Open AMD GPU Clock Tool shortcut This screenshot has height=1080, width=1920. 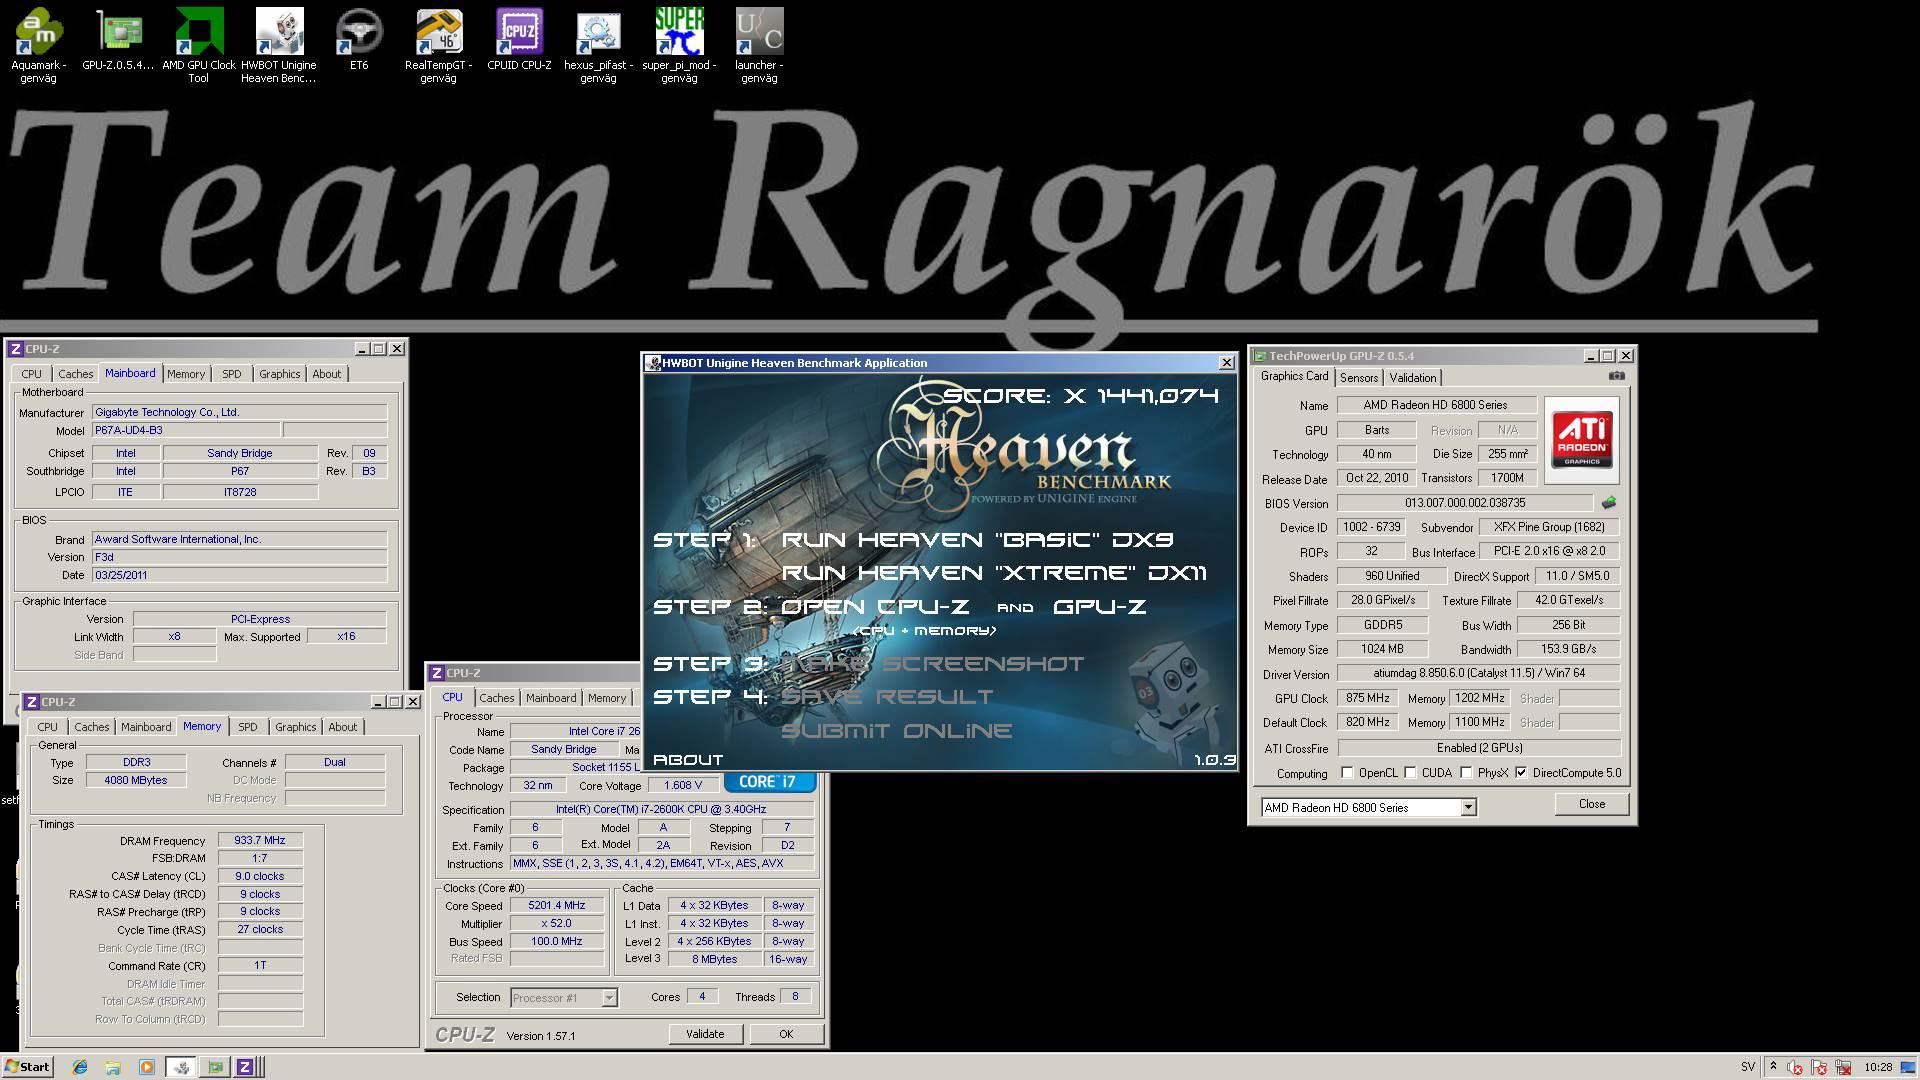tap(199, 45)
